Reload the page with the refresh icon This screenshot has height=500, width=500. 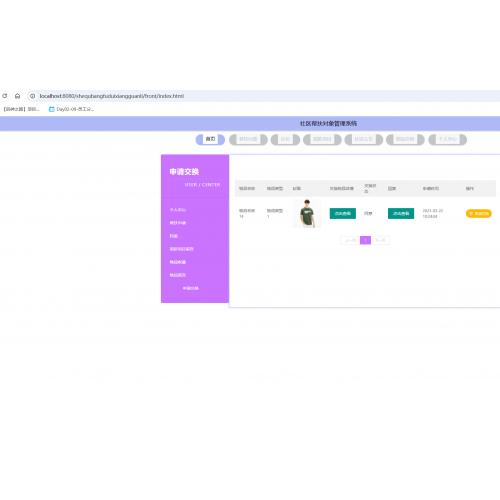(5, 96)
